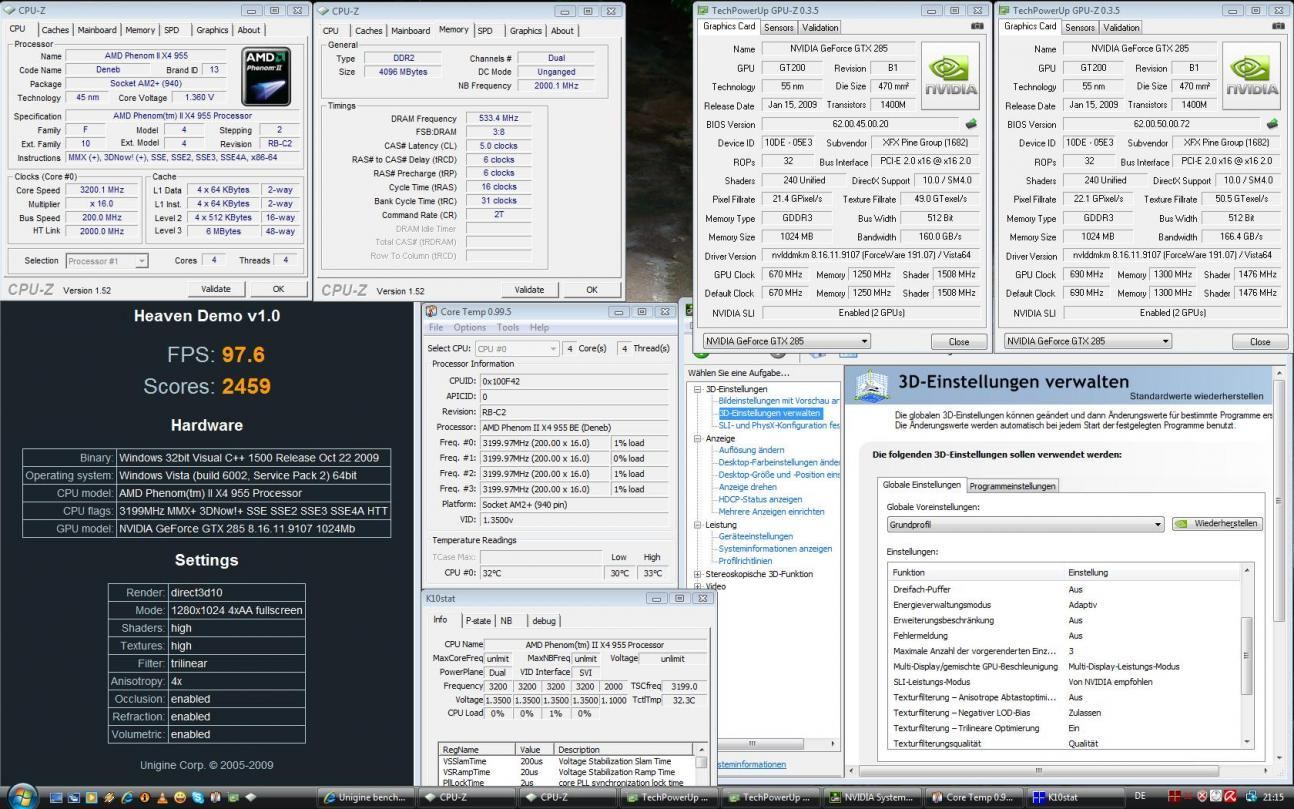
Task: Select HDCP-Status anzeigen tree item
Action: coord(760,499)
